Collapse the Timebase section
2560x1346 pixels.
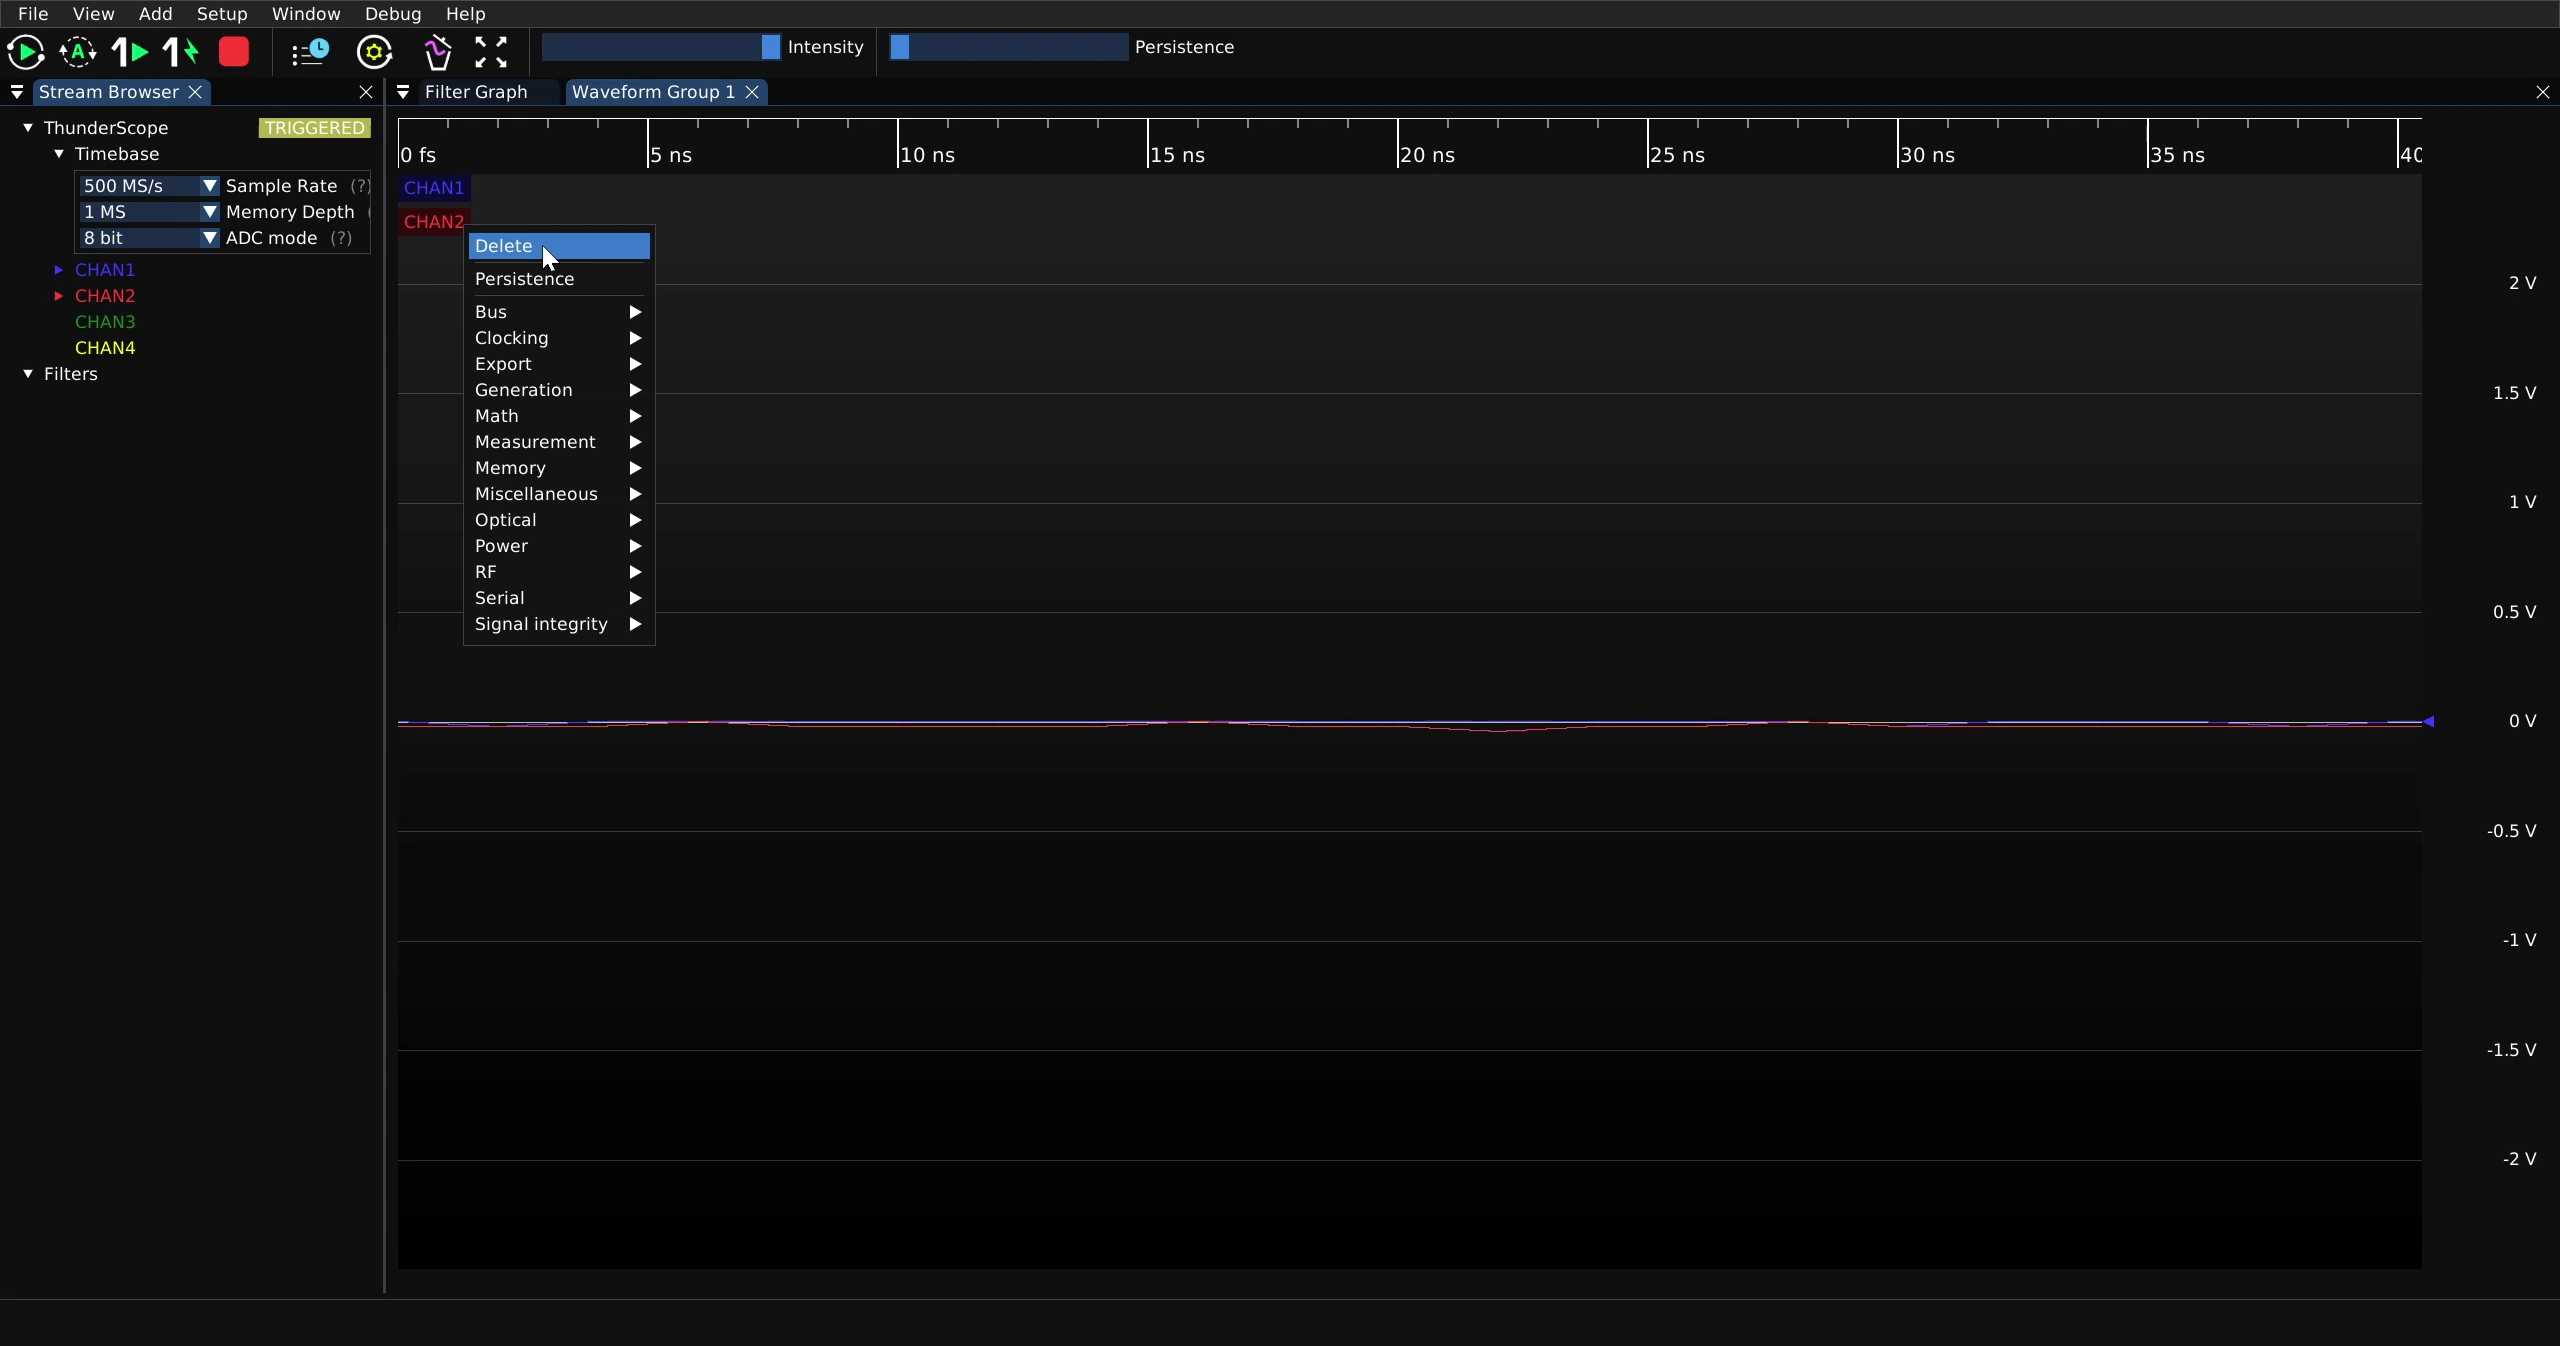click(x=59, y=154)
